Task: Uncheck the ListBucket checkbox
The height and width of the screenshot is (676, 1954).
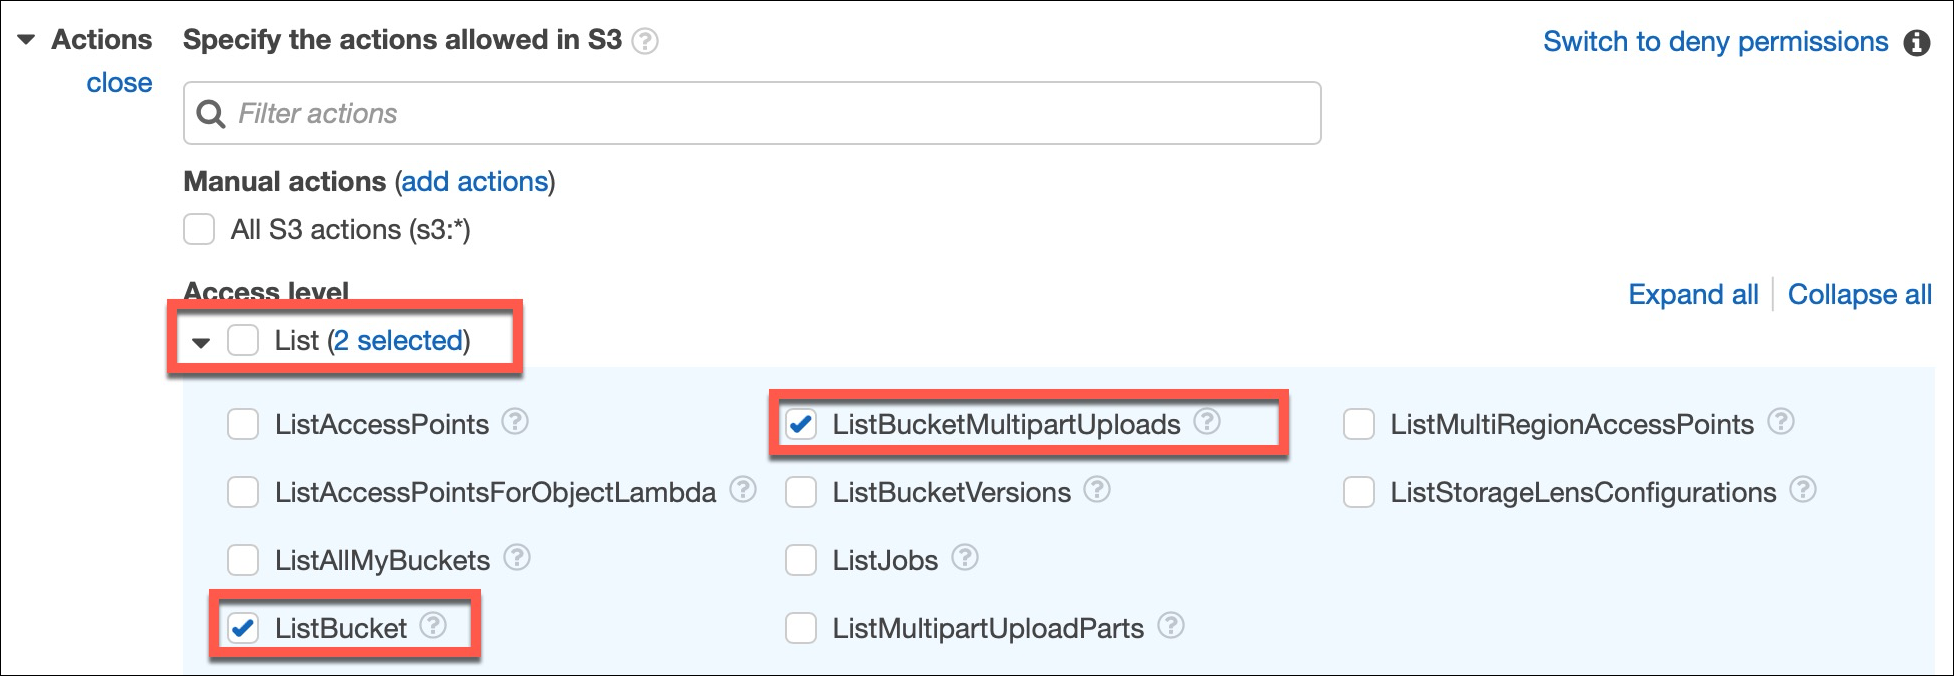Action: point(243,628)
